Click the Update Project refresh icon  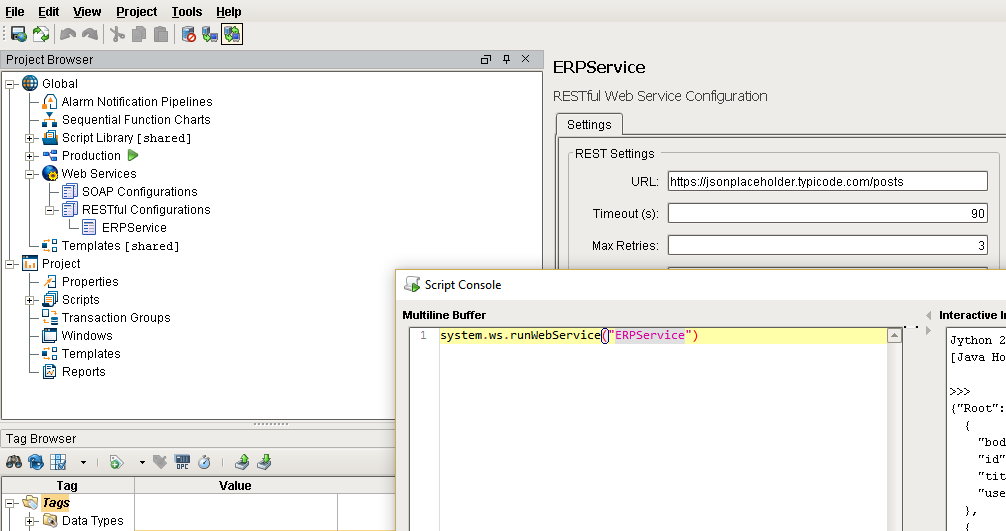tap(41, 34)
